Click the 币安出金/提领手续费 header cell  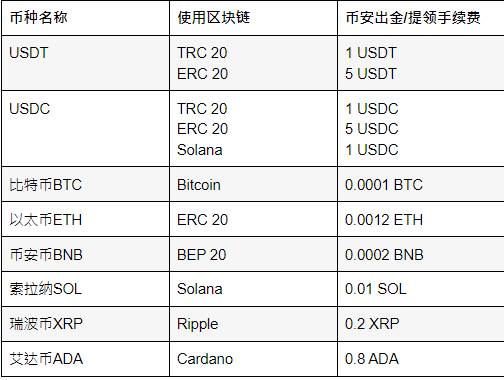coord(421,18)
